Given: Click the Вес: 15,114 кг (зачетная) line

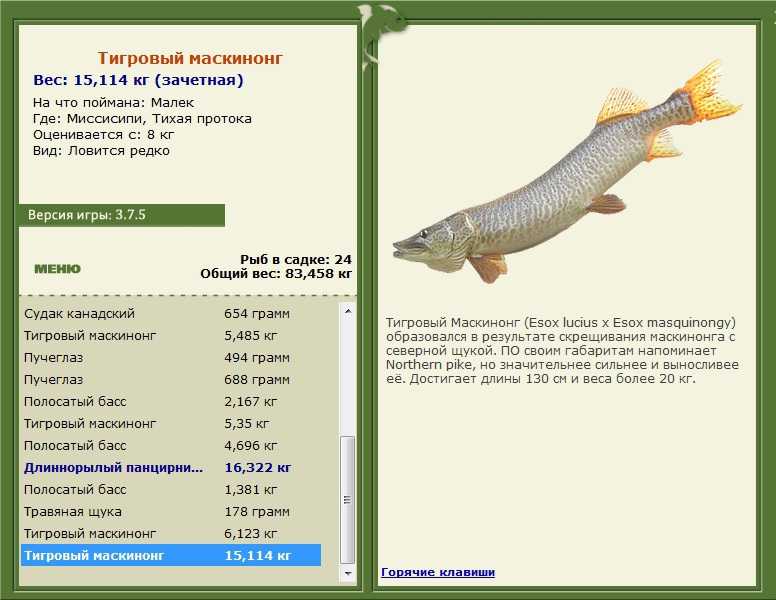Looking at the screenshot, I should 139,80.
